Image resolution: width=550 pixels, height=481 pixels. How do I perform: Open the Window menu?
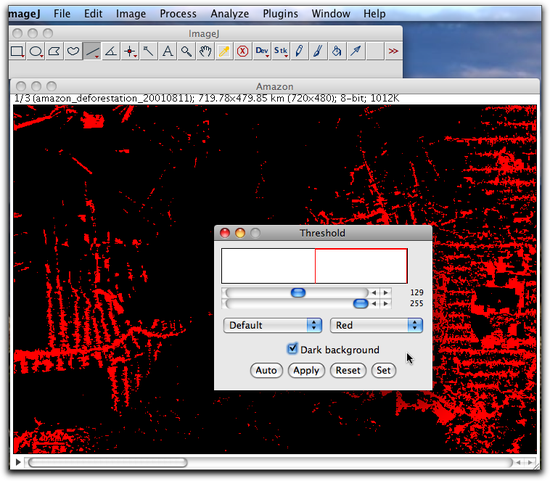coord(331,14)
